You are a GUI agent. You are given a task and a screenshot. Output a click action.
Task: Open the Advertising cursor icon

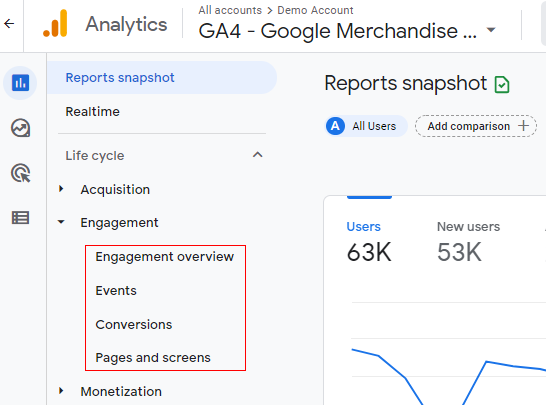tap(20, 173)
